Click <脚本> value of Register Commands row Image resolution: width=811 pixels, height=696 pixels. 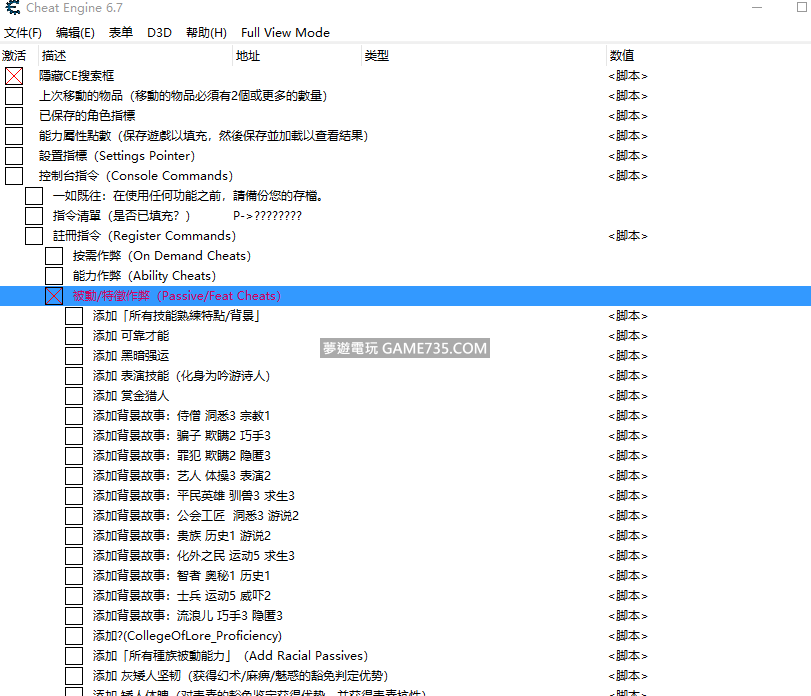[x=628, y=236]
